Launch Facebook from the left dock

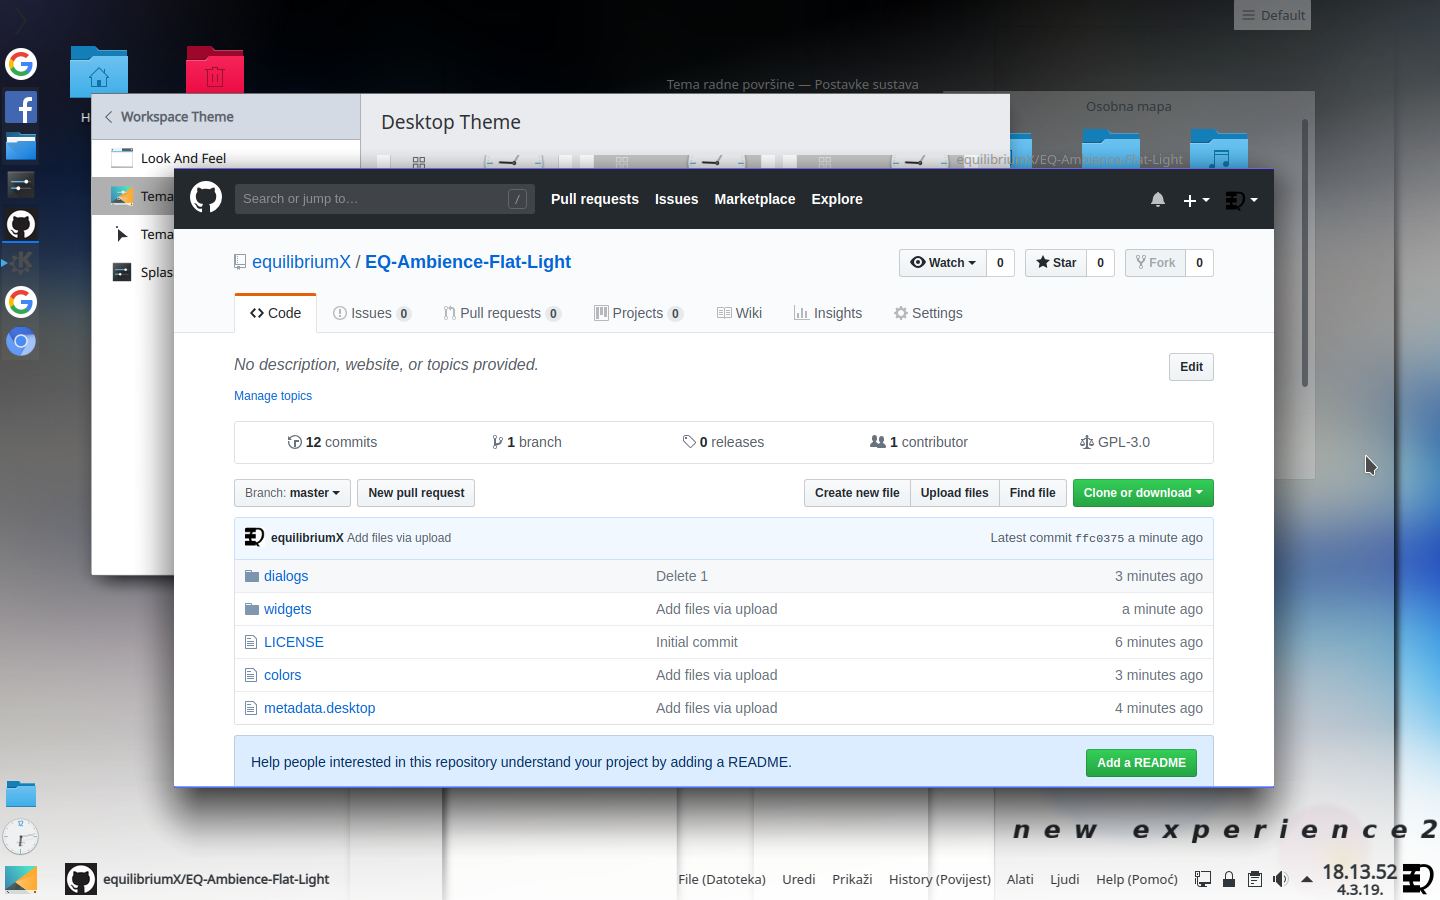[x=21, y=107]
